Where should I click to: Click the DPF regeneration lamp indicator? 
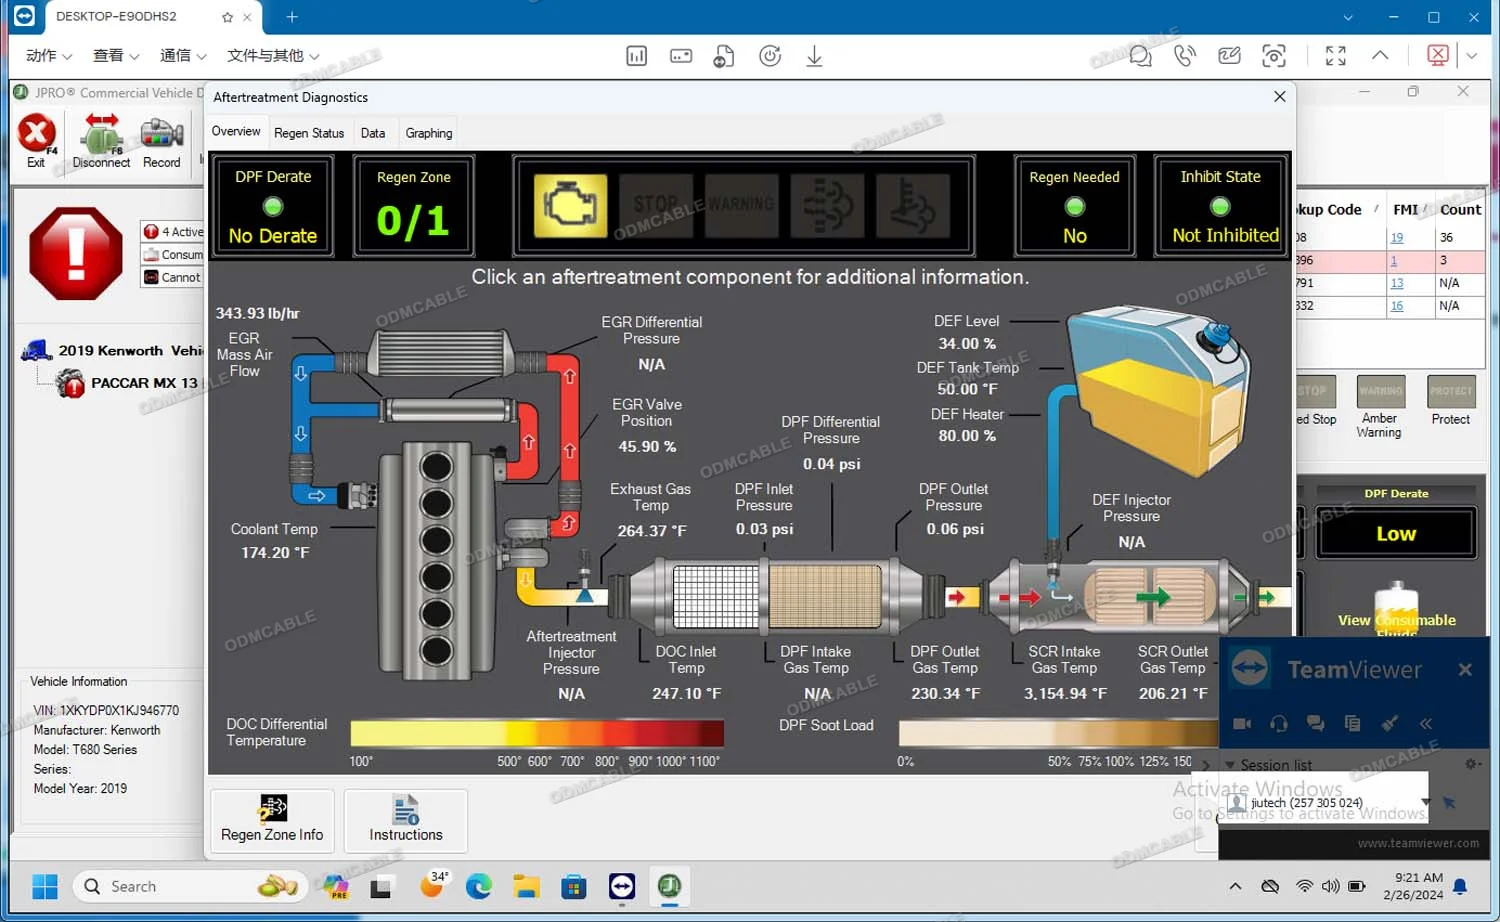(x=827, y=206)
